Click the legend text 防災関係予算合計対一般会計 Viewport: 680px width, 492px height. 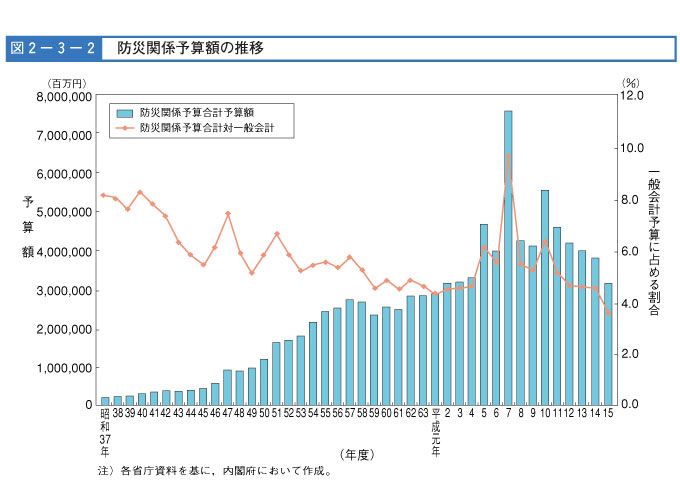(x=207, y=128)
